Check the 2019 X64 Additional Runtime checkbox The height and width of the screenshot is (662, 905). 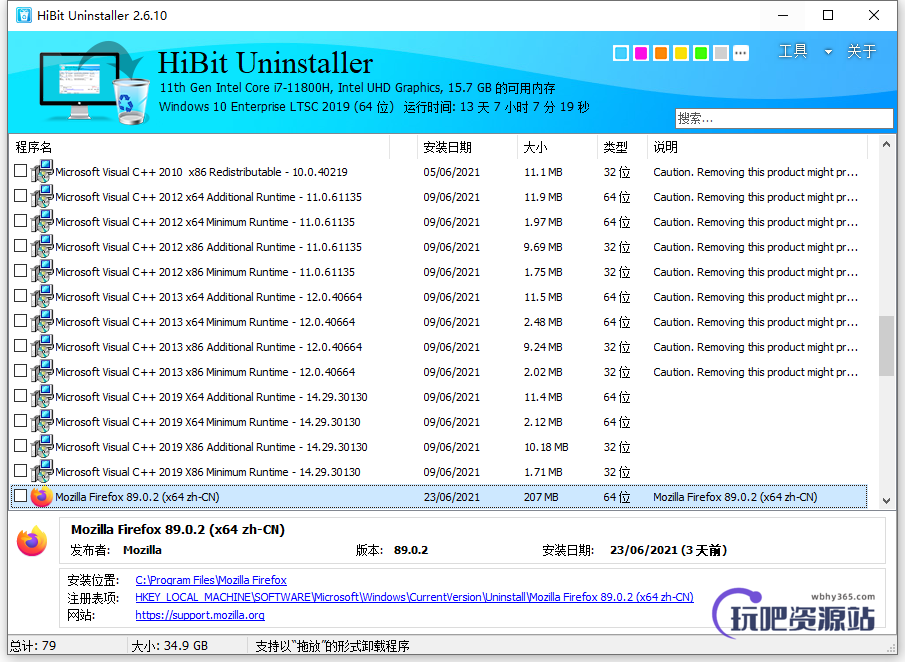click(x=20, y=396)
